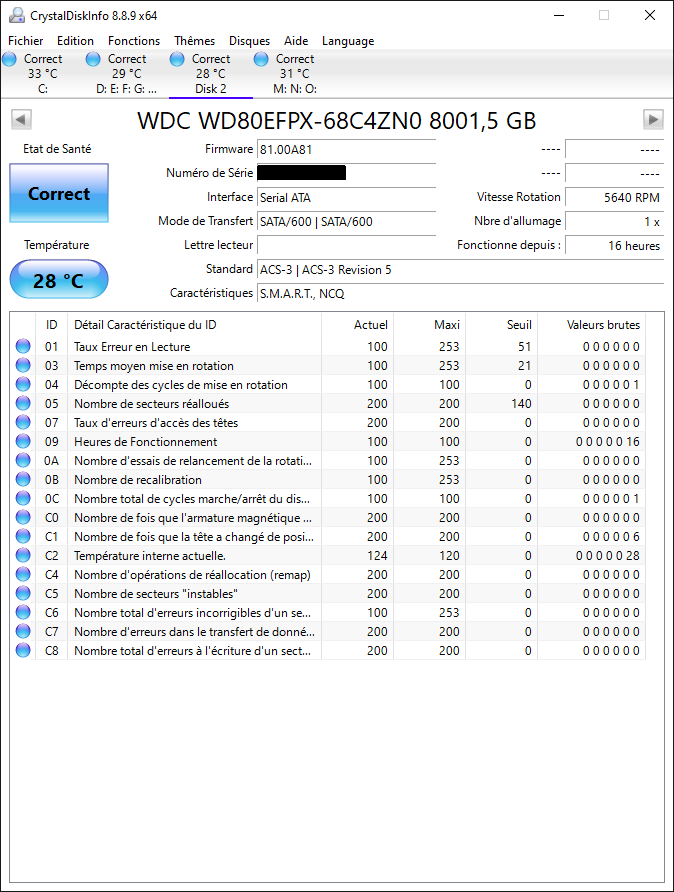Click 'Température interne actuelle.' row text
Screen dimensions: 674x892
click(150, 556)
